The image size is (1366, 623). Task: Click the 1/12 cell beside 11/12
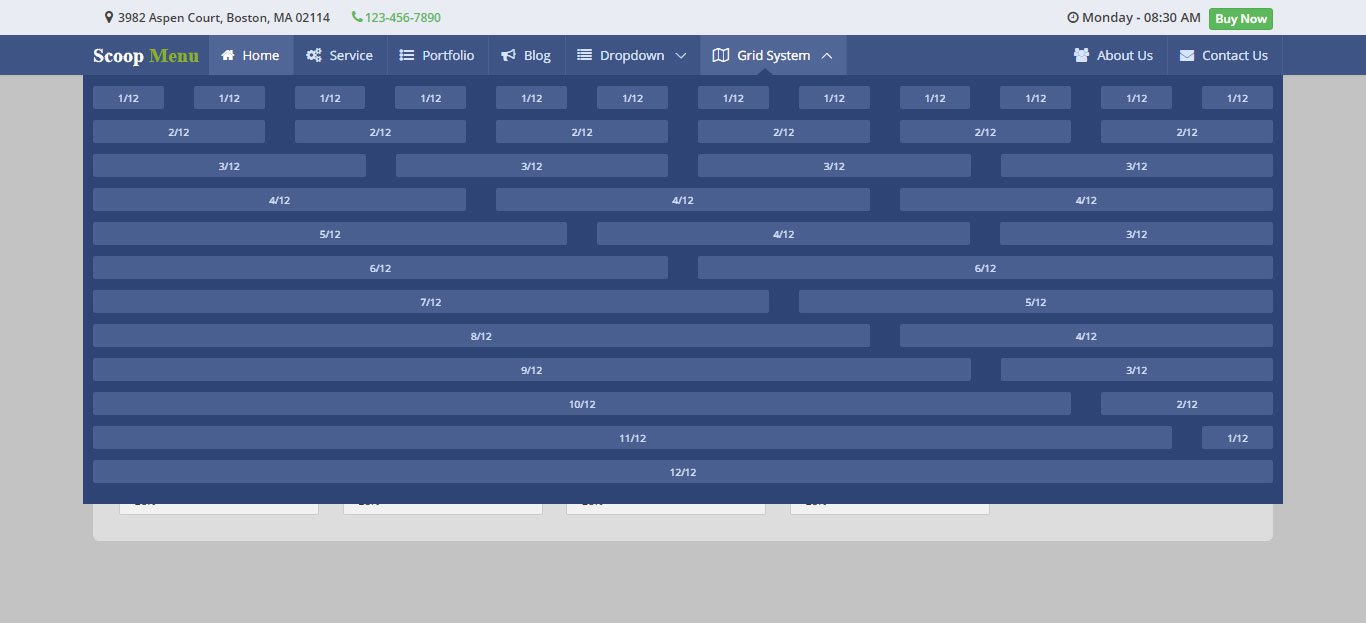(x=1238, y=438)
